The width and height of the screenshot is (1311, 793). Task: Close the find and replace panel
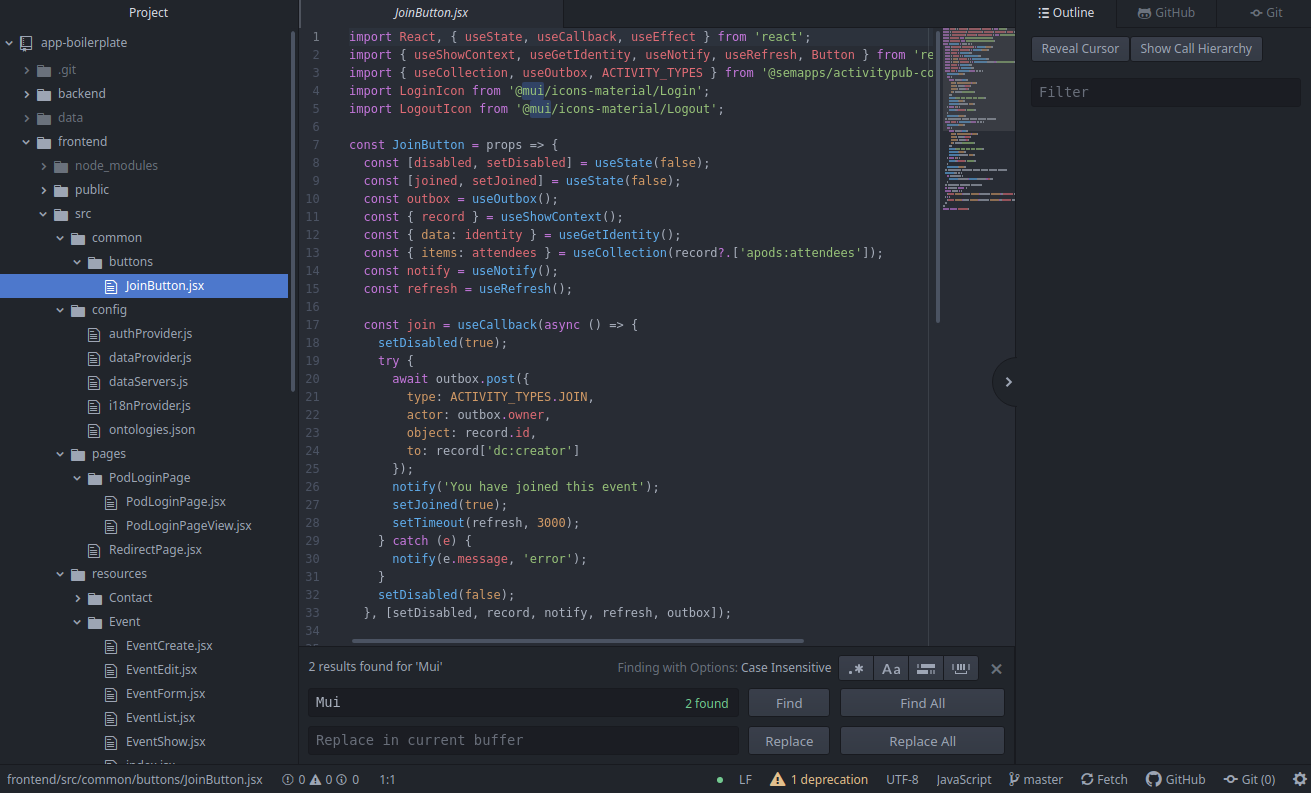996,669
